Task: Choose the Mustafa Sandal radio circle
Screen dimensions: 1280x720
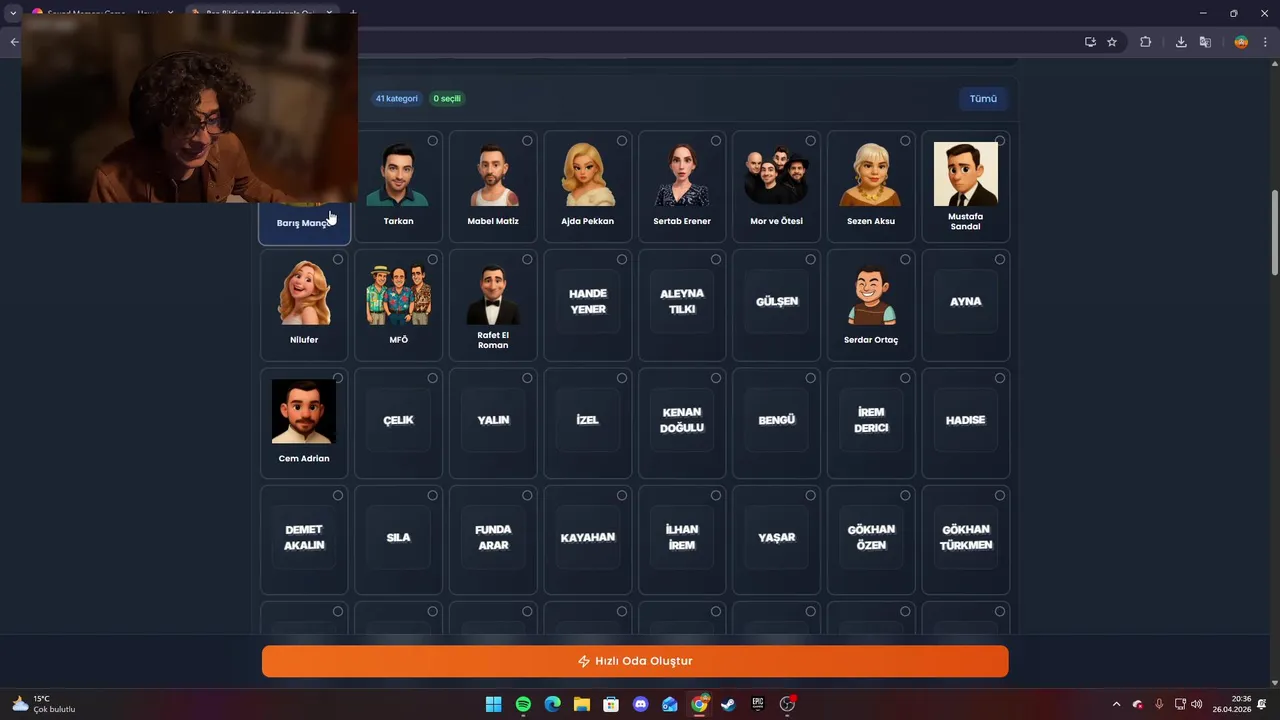Action: click(1000, 141)
